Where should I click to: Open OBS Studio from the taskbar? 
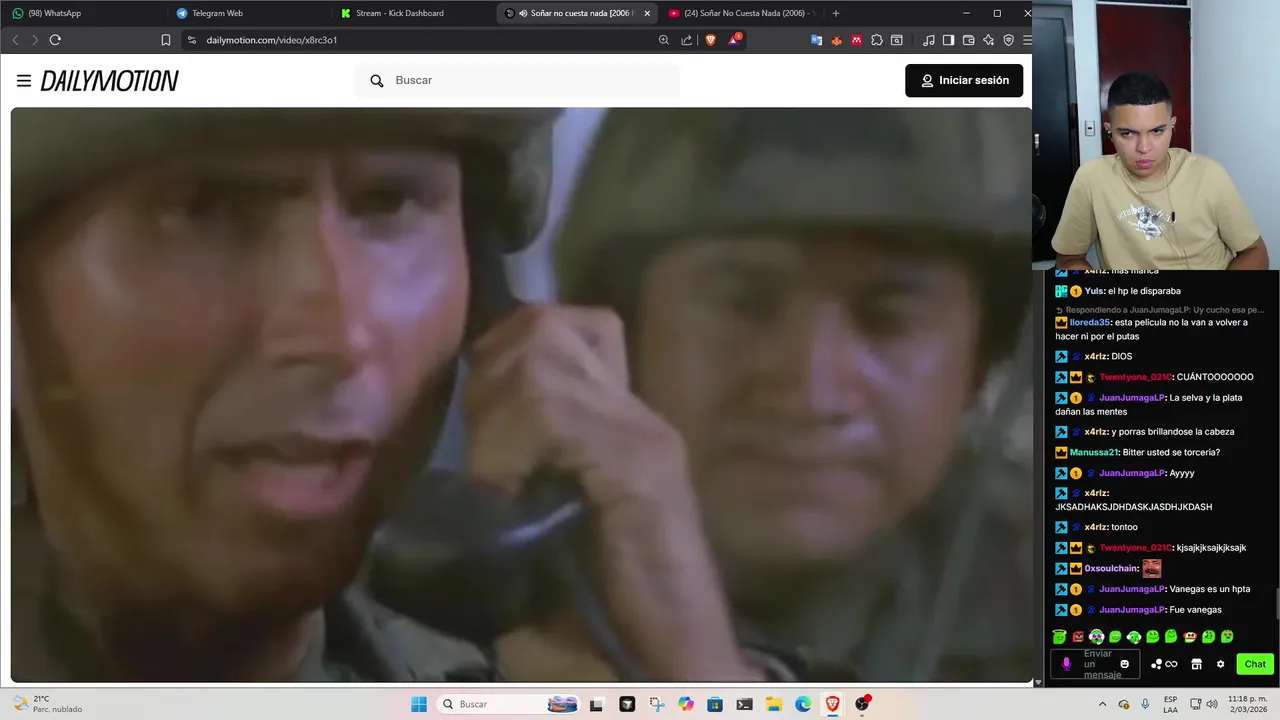coord(862,704)
